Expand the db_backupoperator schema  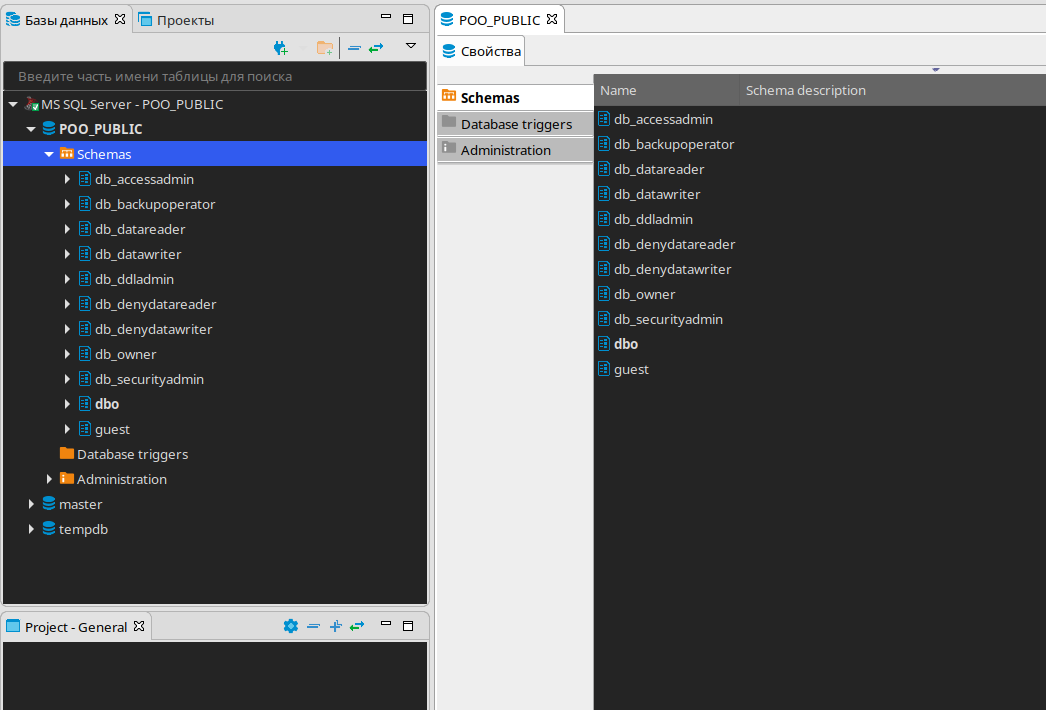click(x=67, y=204)
